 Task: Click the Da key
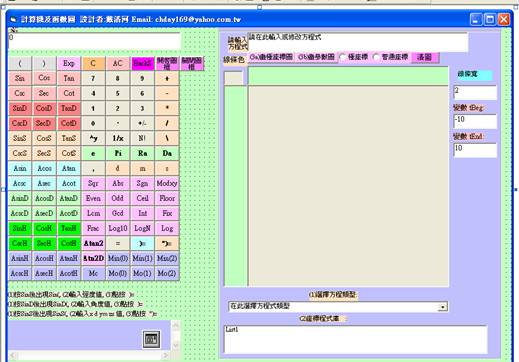pyautogui.click(x=167, y=153)
